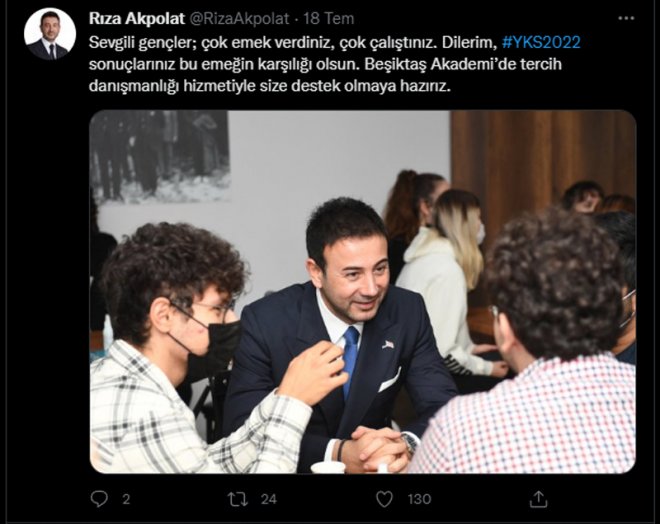660x524 pixels.
Task: Click the tweet line ending with hazırız
Action: (270, 86)
